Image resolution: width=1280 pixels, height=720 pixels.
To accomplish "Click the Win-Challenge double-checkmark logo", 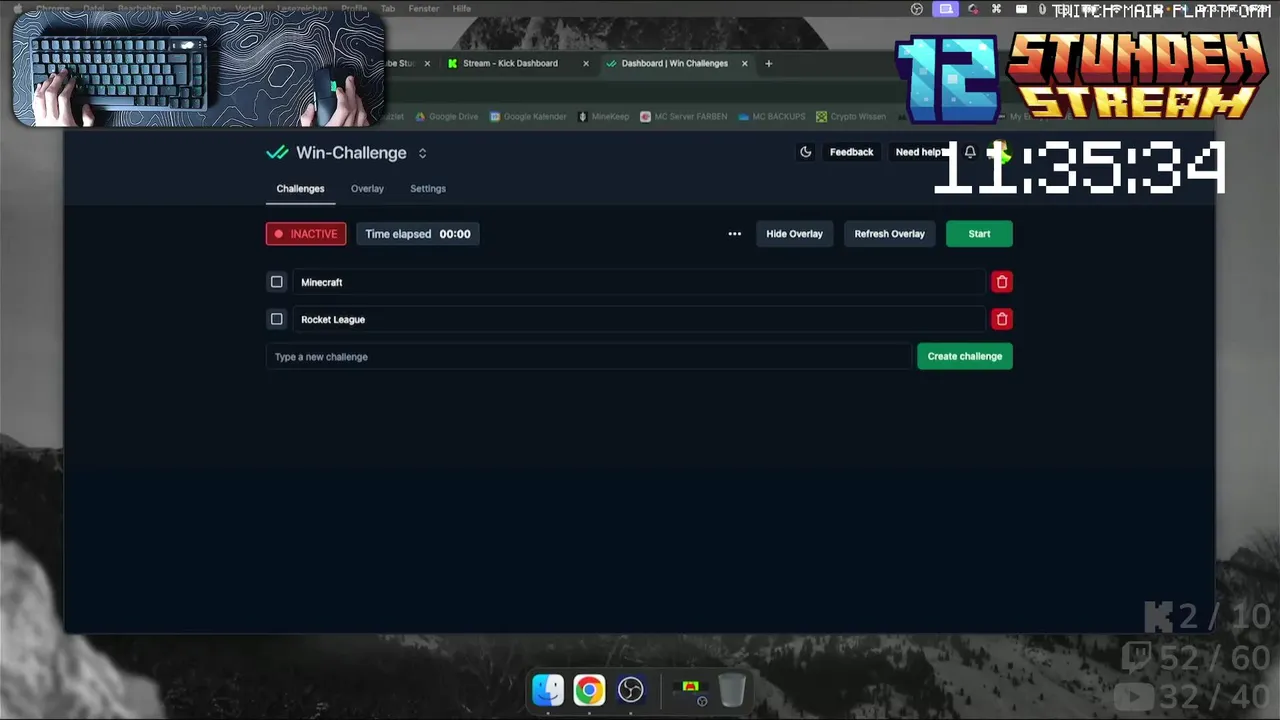I will coord(277,153).
